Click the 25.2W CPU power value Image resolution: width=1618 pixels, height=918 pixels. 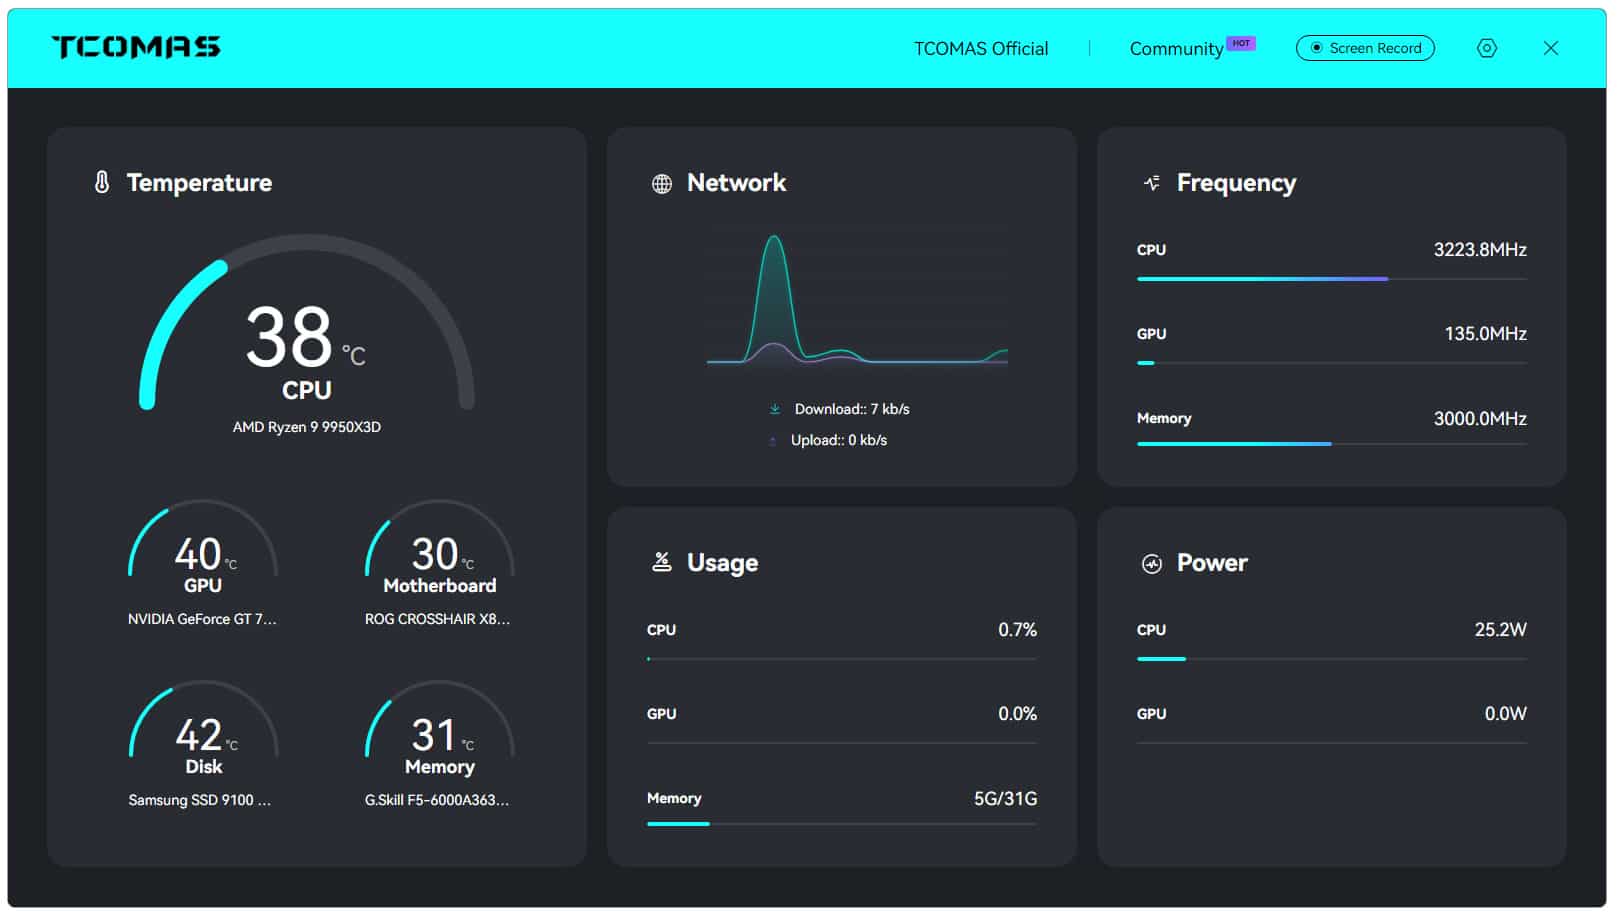(1500, 630)
